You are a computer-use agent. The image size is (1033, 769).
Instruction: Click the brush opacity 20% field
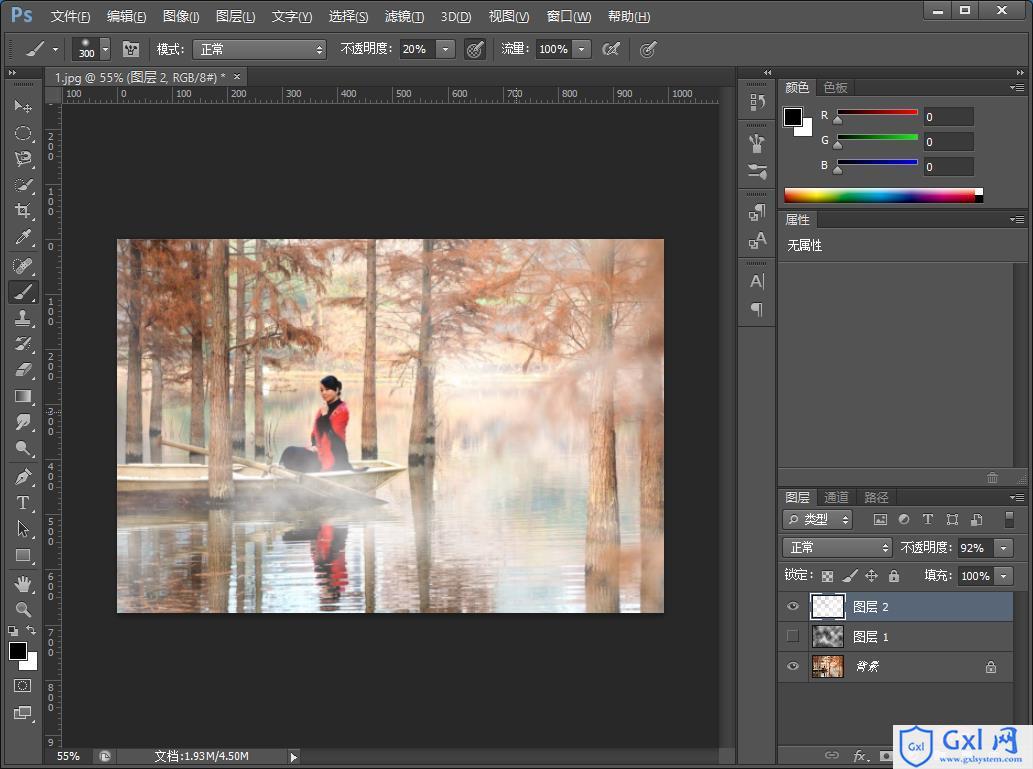coord(417,49)
